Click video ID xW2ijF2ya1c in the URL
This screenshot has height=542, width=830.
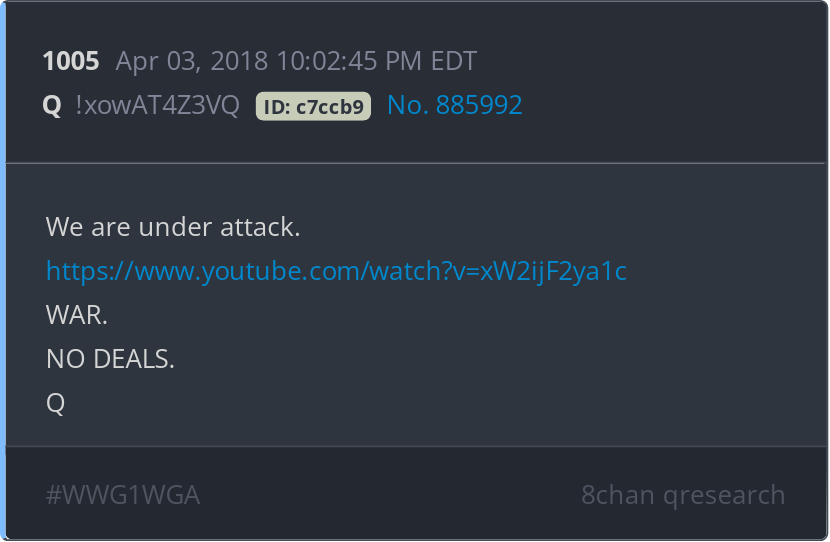pos(553,272)
